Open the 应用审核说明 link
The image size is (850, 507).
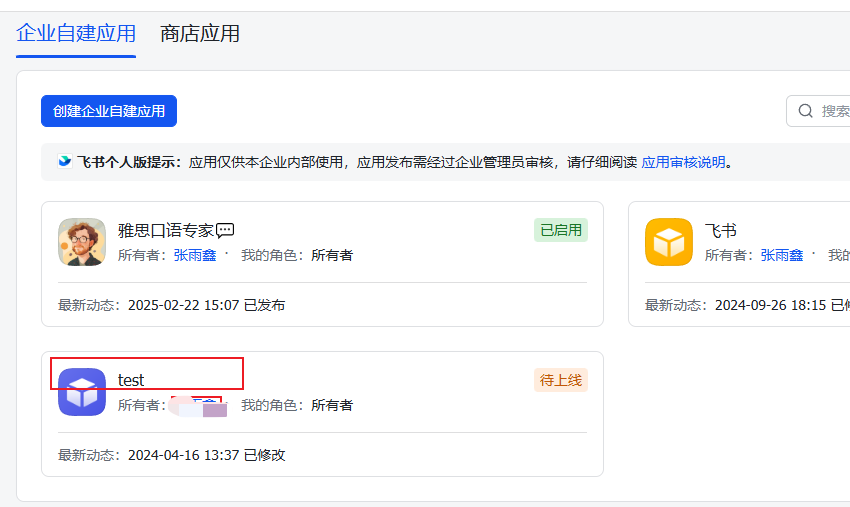pyautogui.click(x=683, y=162)
